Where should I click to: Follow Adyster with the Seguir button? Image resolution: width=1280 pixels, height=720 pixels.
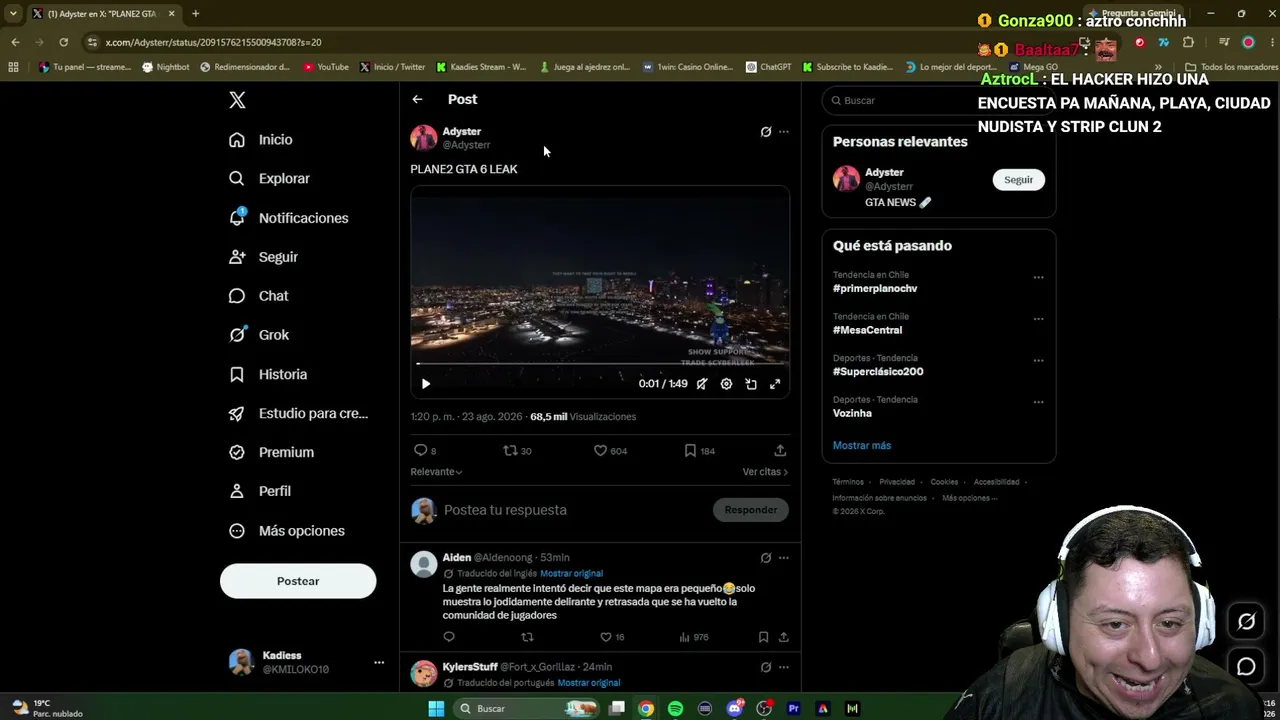pos(1018,180)
